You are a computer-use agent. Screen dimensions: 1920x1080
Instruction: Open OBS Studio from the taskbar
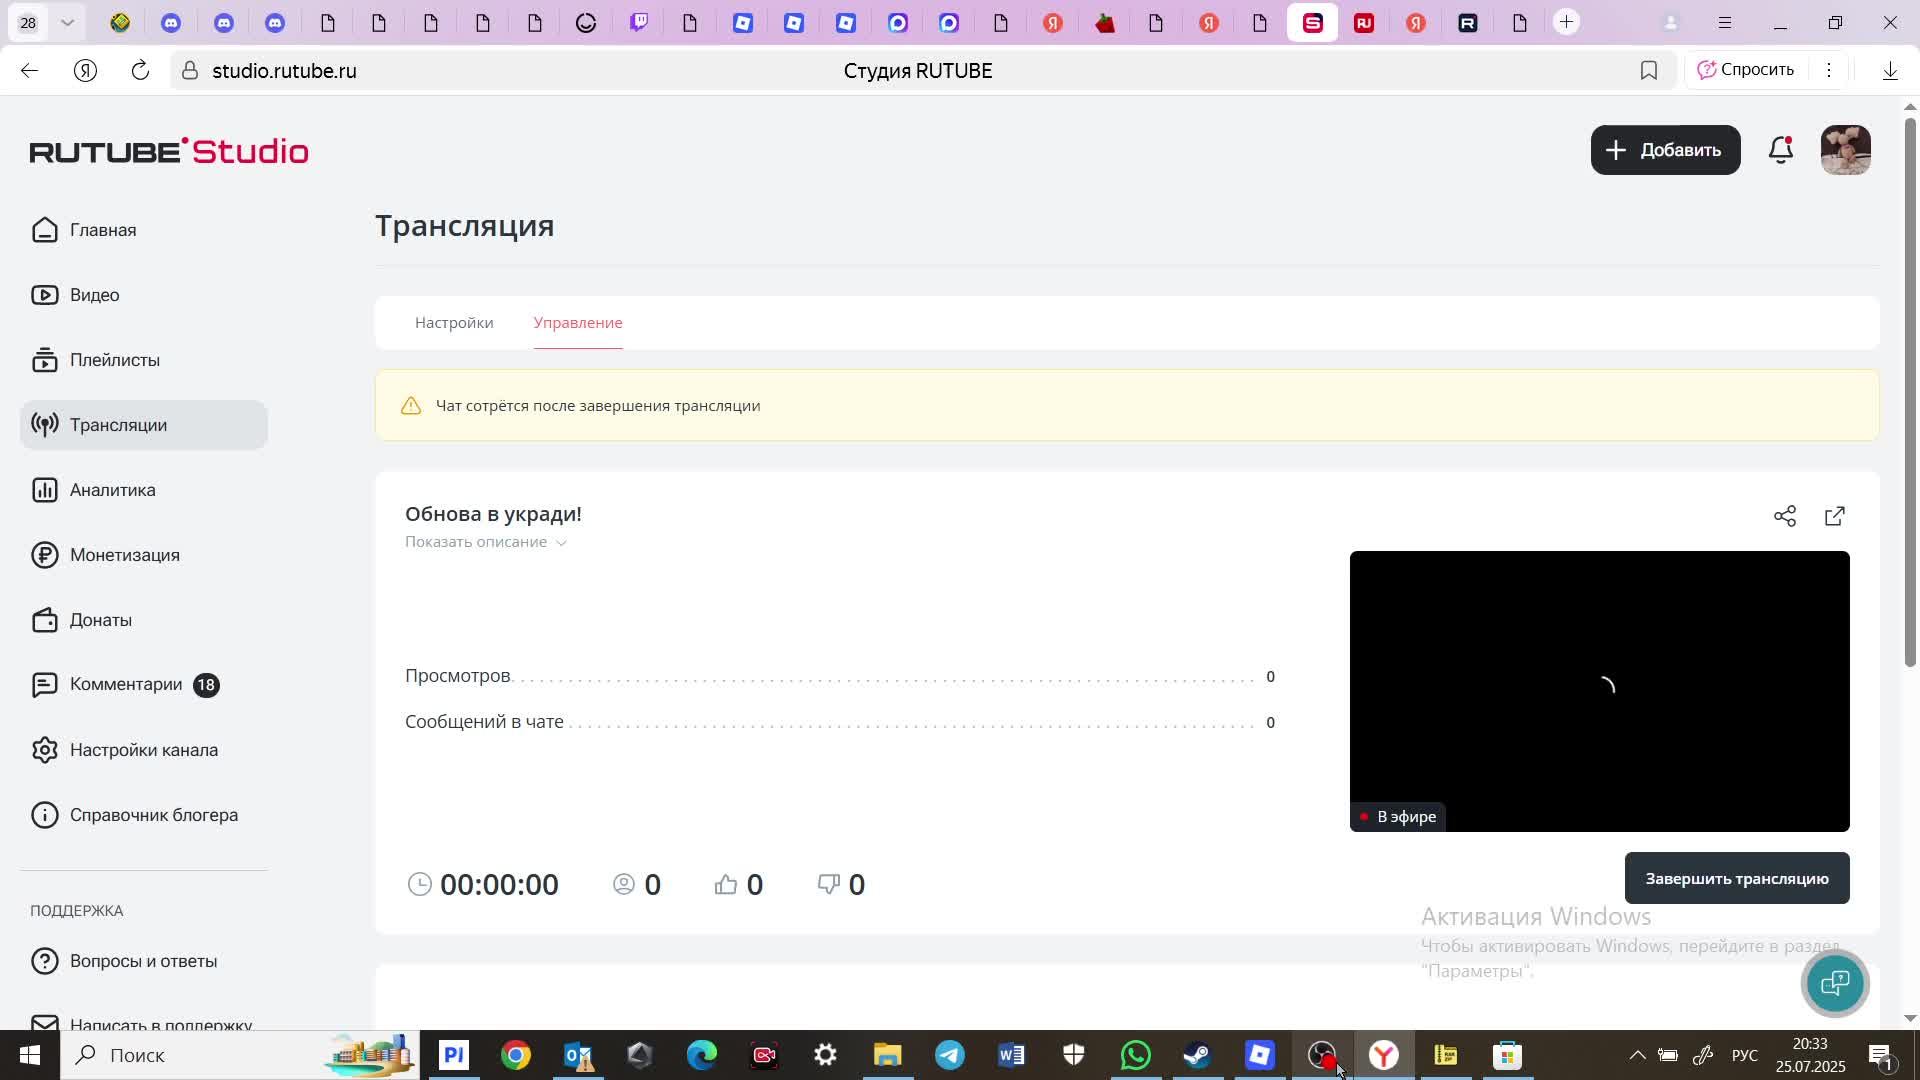click(x=1321, y=1054)
